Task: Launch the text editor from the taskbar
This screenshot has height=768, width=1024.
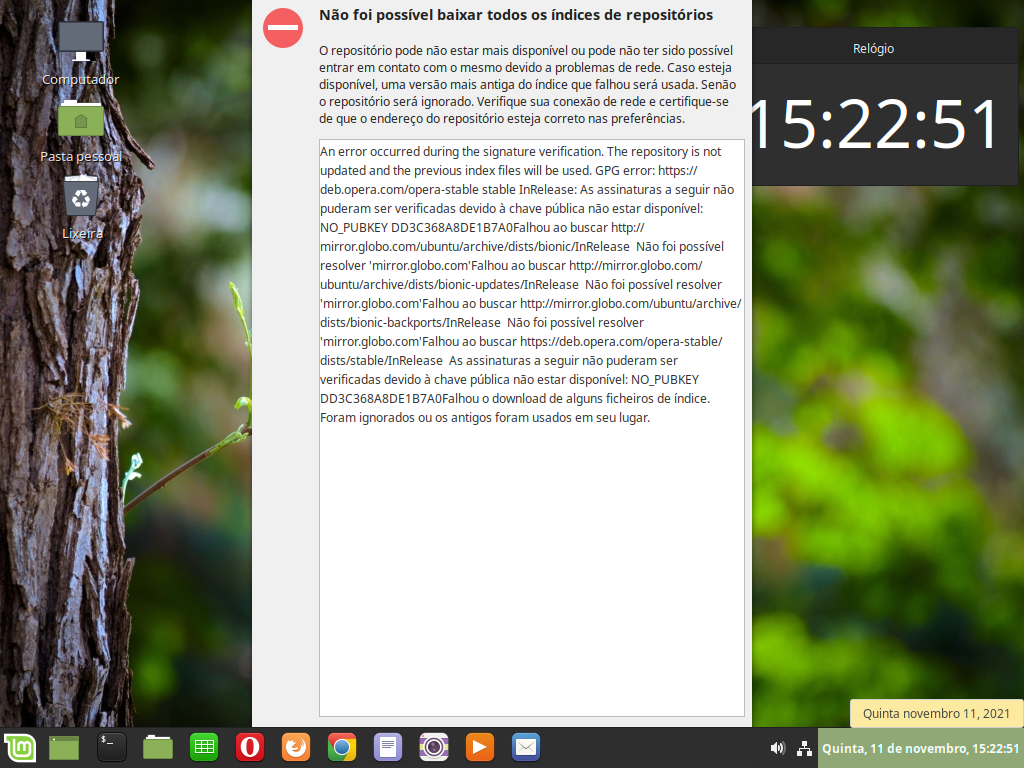Action: click(x=387, y=747)
